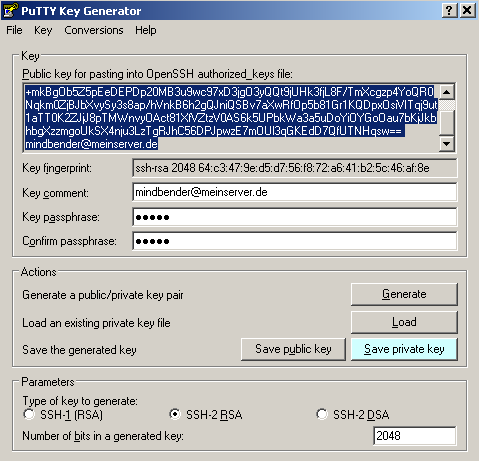Click the question mark help button
This screenshot has height=461, width=479.
[x=449, y=11]
